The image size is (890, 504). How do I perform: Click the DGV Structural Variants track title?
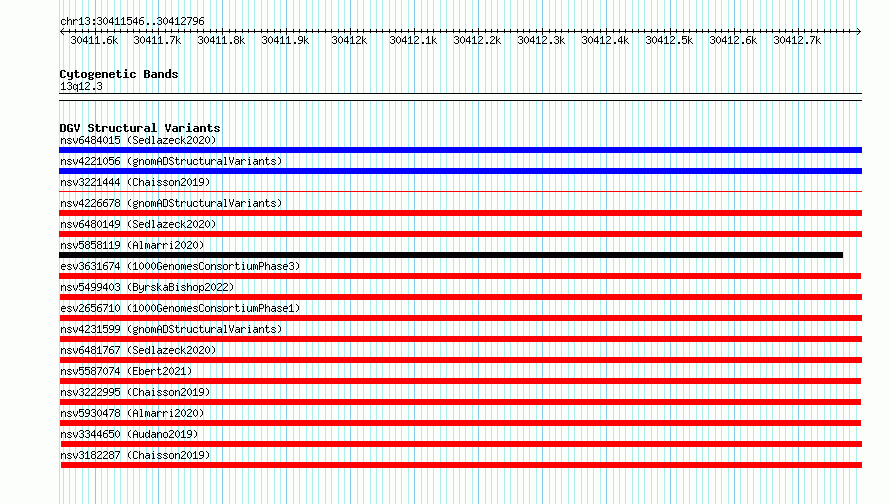(x=140, y=128)
